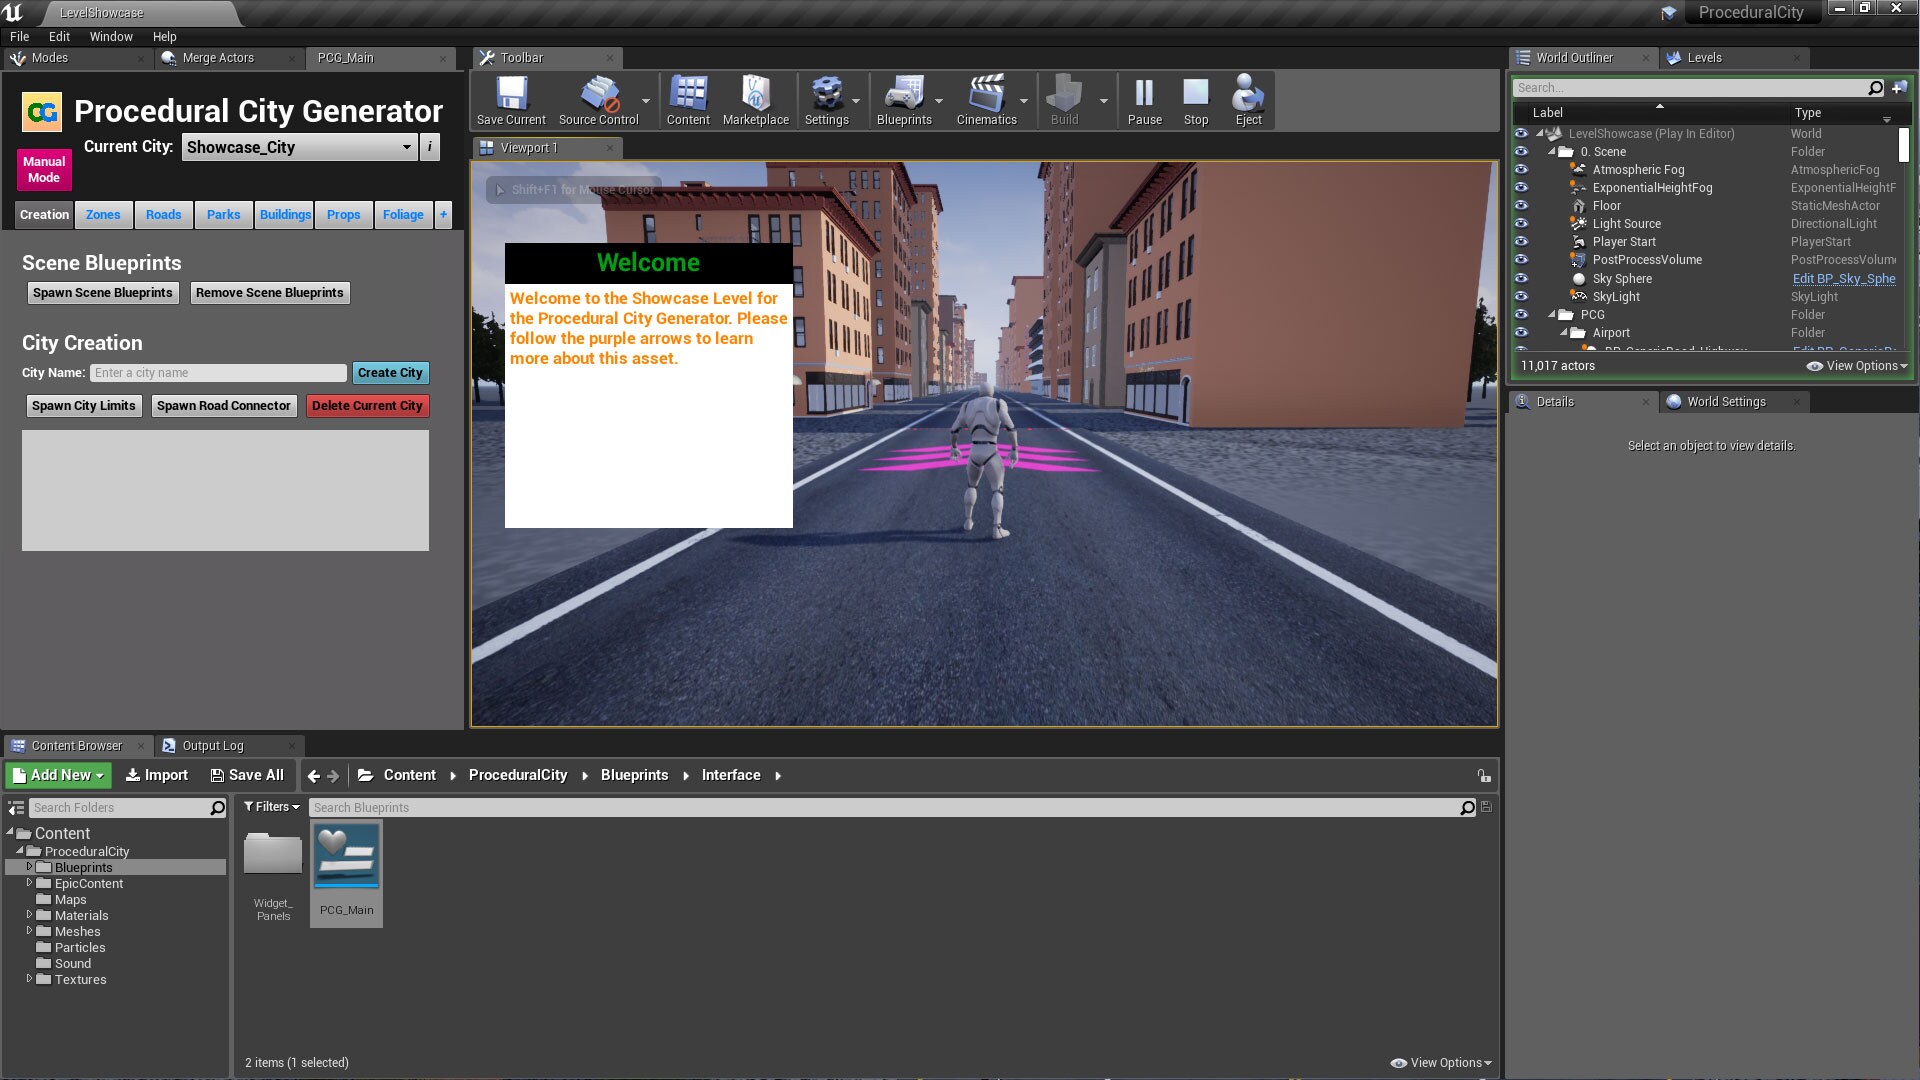Toggle the sources panel icon beside Search Folders

[x=15, y=808]
